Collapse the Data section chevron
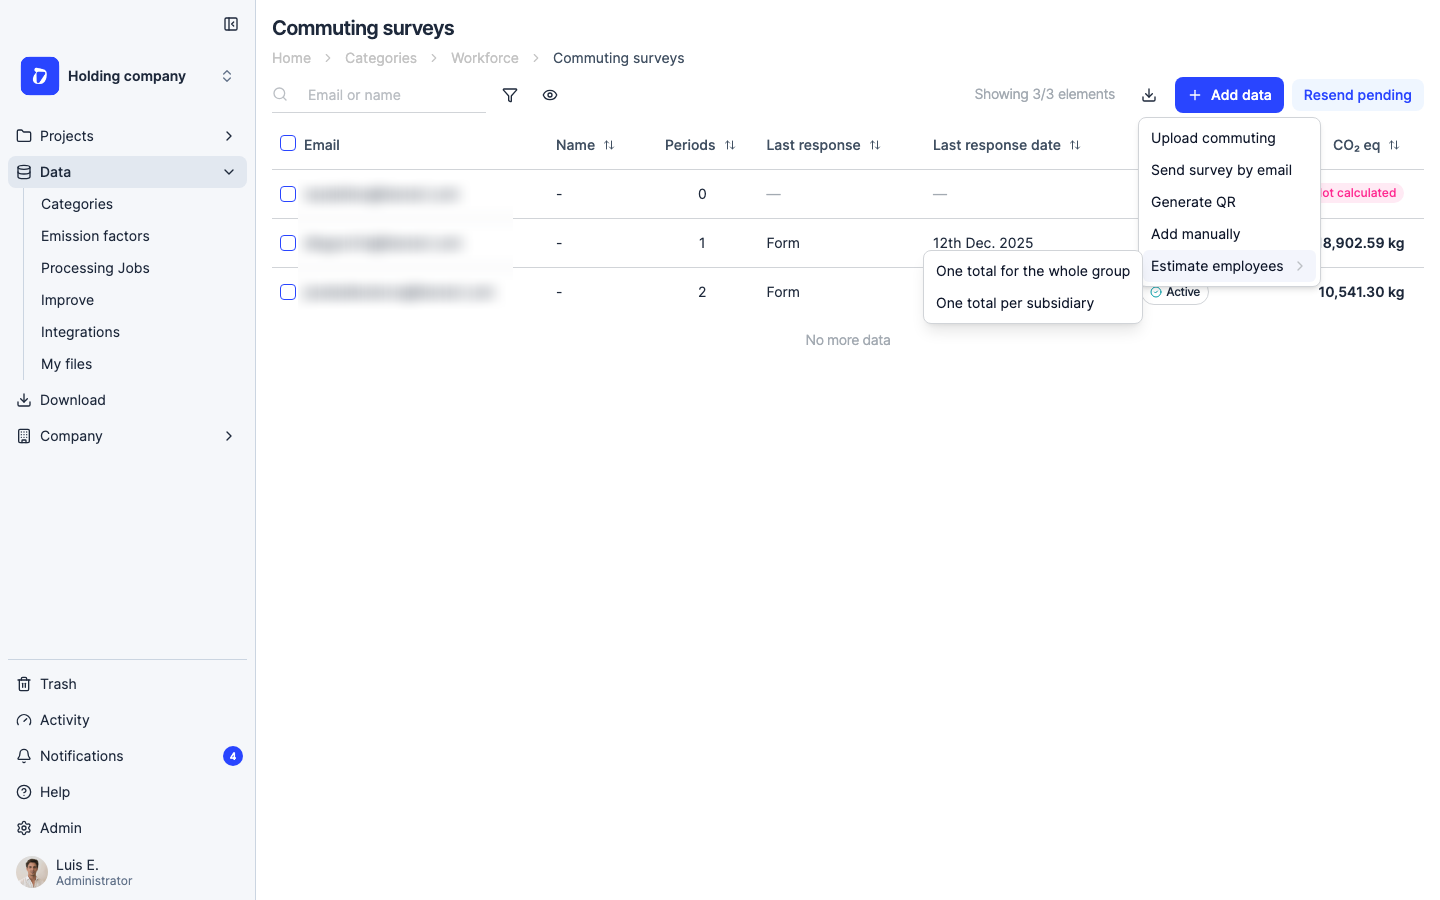This screenshot has height=900, width=1440. [229, 172]
